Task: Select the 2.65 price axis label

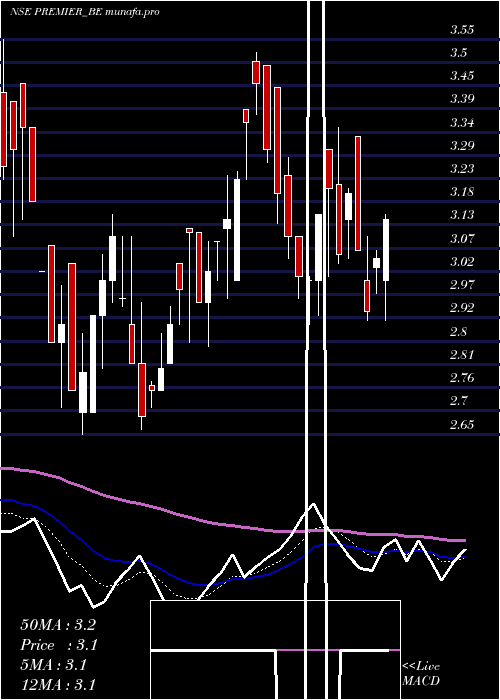Action: pos(462,425)
